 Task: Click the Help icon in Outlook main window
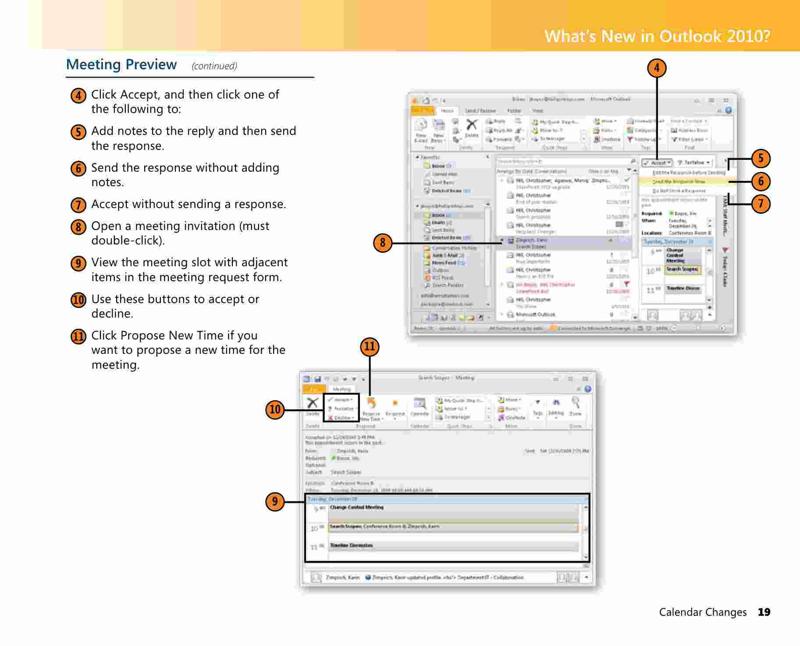click(728, 110)
